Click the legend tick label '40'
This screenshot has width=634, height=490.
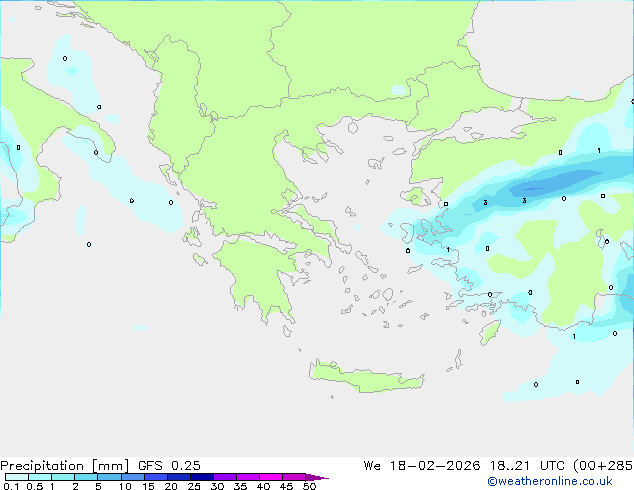(x=263, y=486)
